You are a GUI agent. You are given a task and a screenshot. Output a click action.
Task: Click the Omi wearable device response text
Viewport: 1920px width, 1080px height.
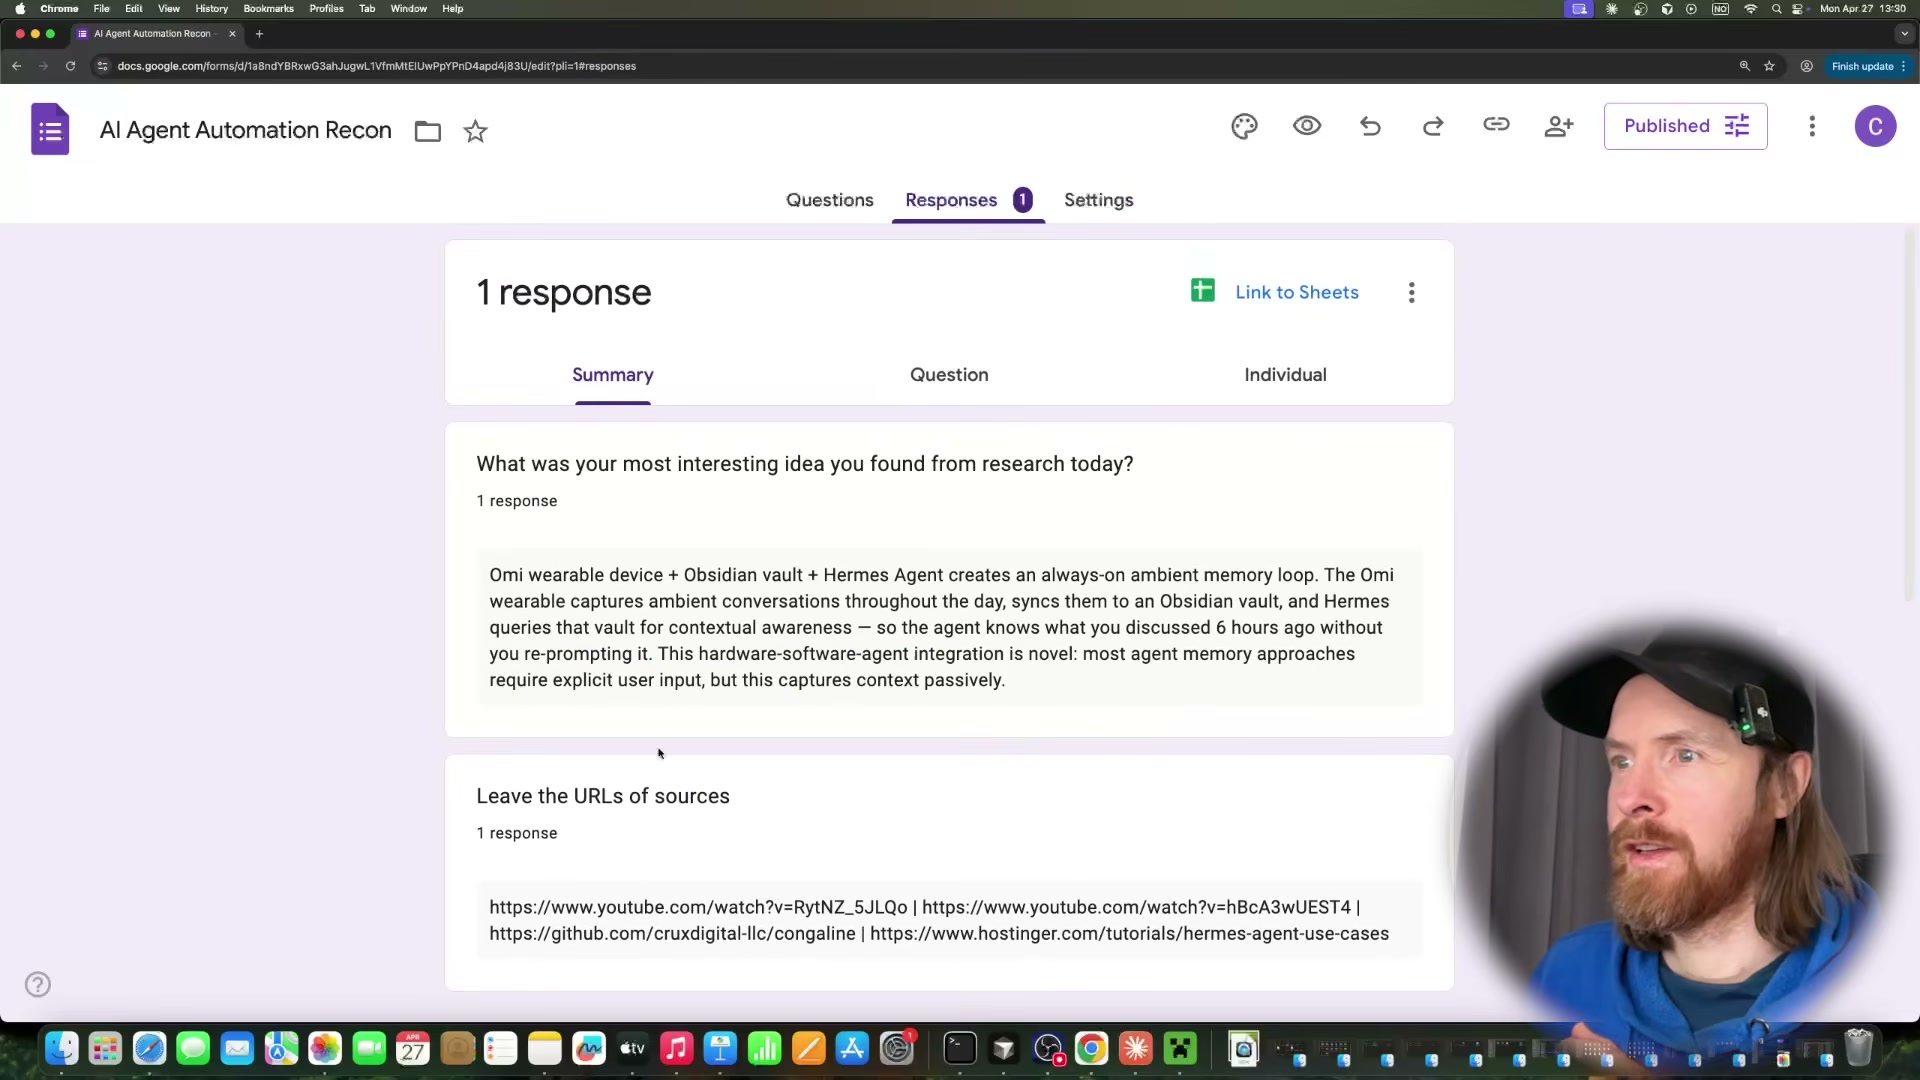point(949,628)
